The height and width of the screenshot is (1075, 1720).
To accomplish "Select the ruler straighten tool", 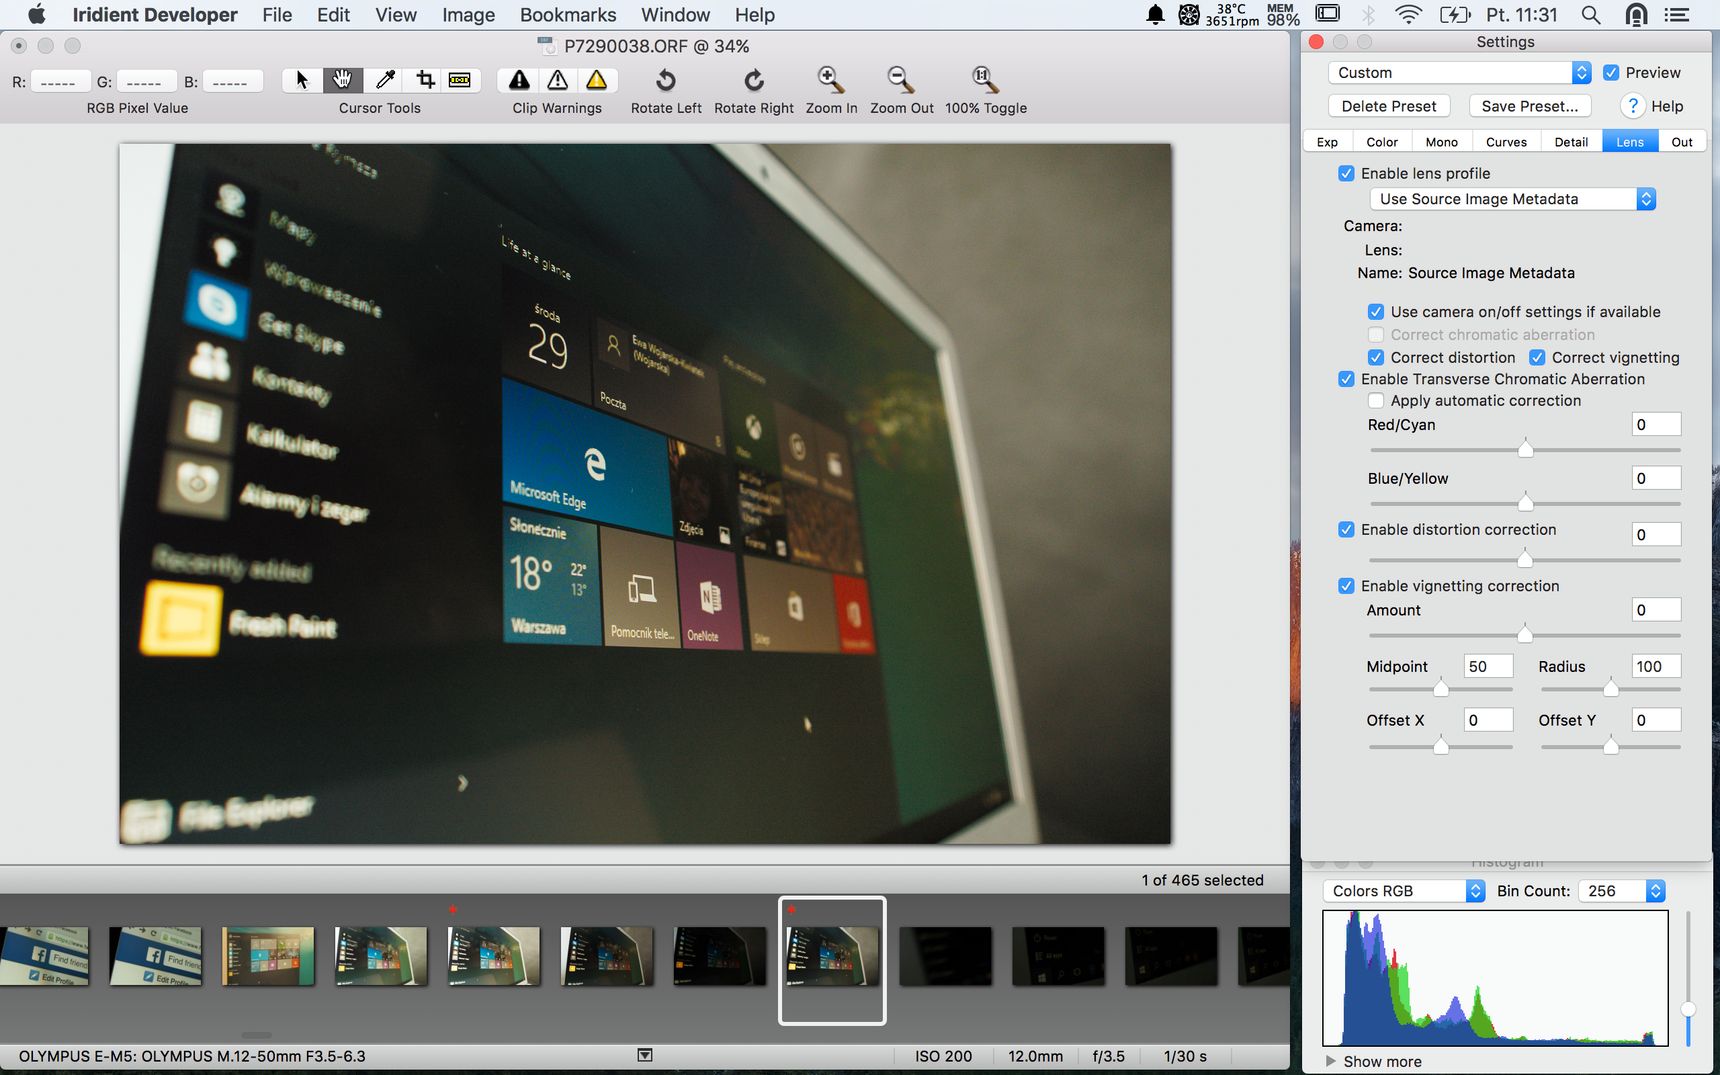I will click(x=460, y=80).
